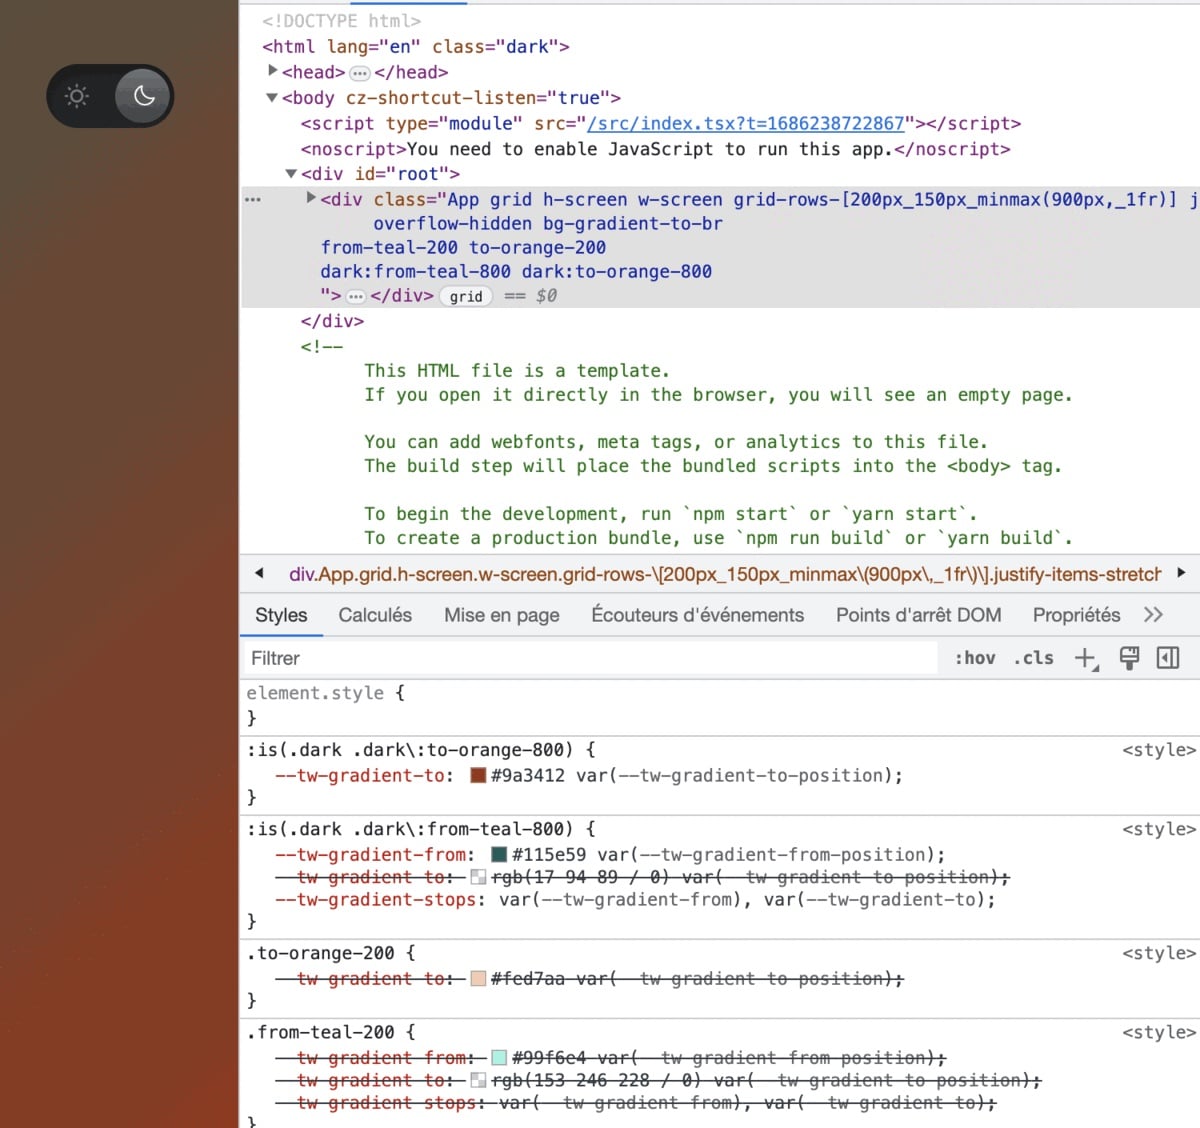Screen dimensions: 1200x1128
Task: Expand the div class App triangle
Action: (x=311, y=198)
